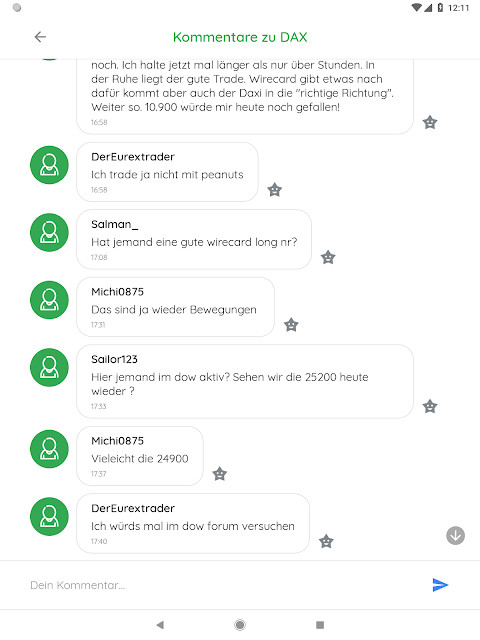Send the comment with the blue arrow
Image resolution: width=480 pixels, height=640 pixels.
click(440, 585)
